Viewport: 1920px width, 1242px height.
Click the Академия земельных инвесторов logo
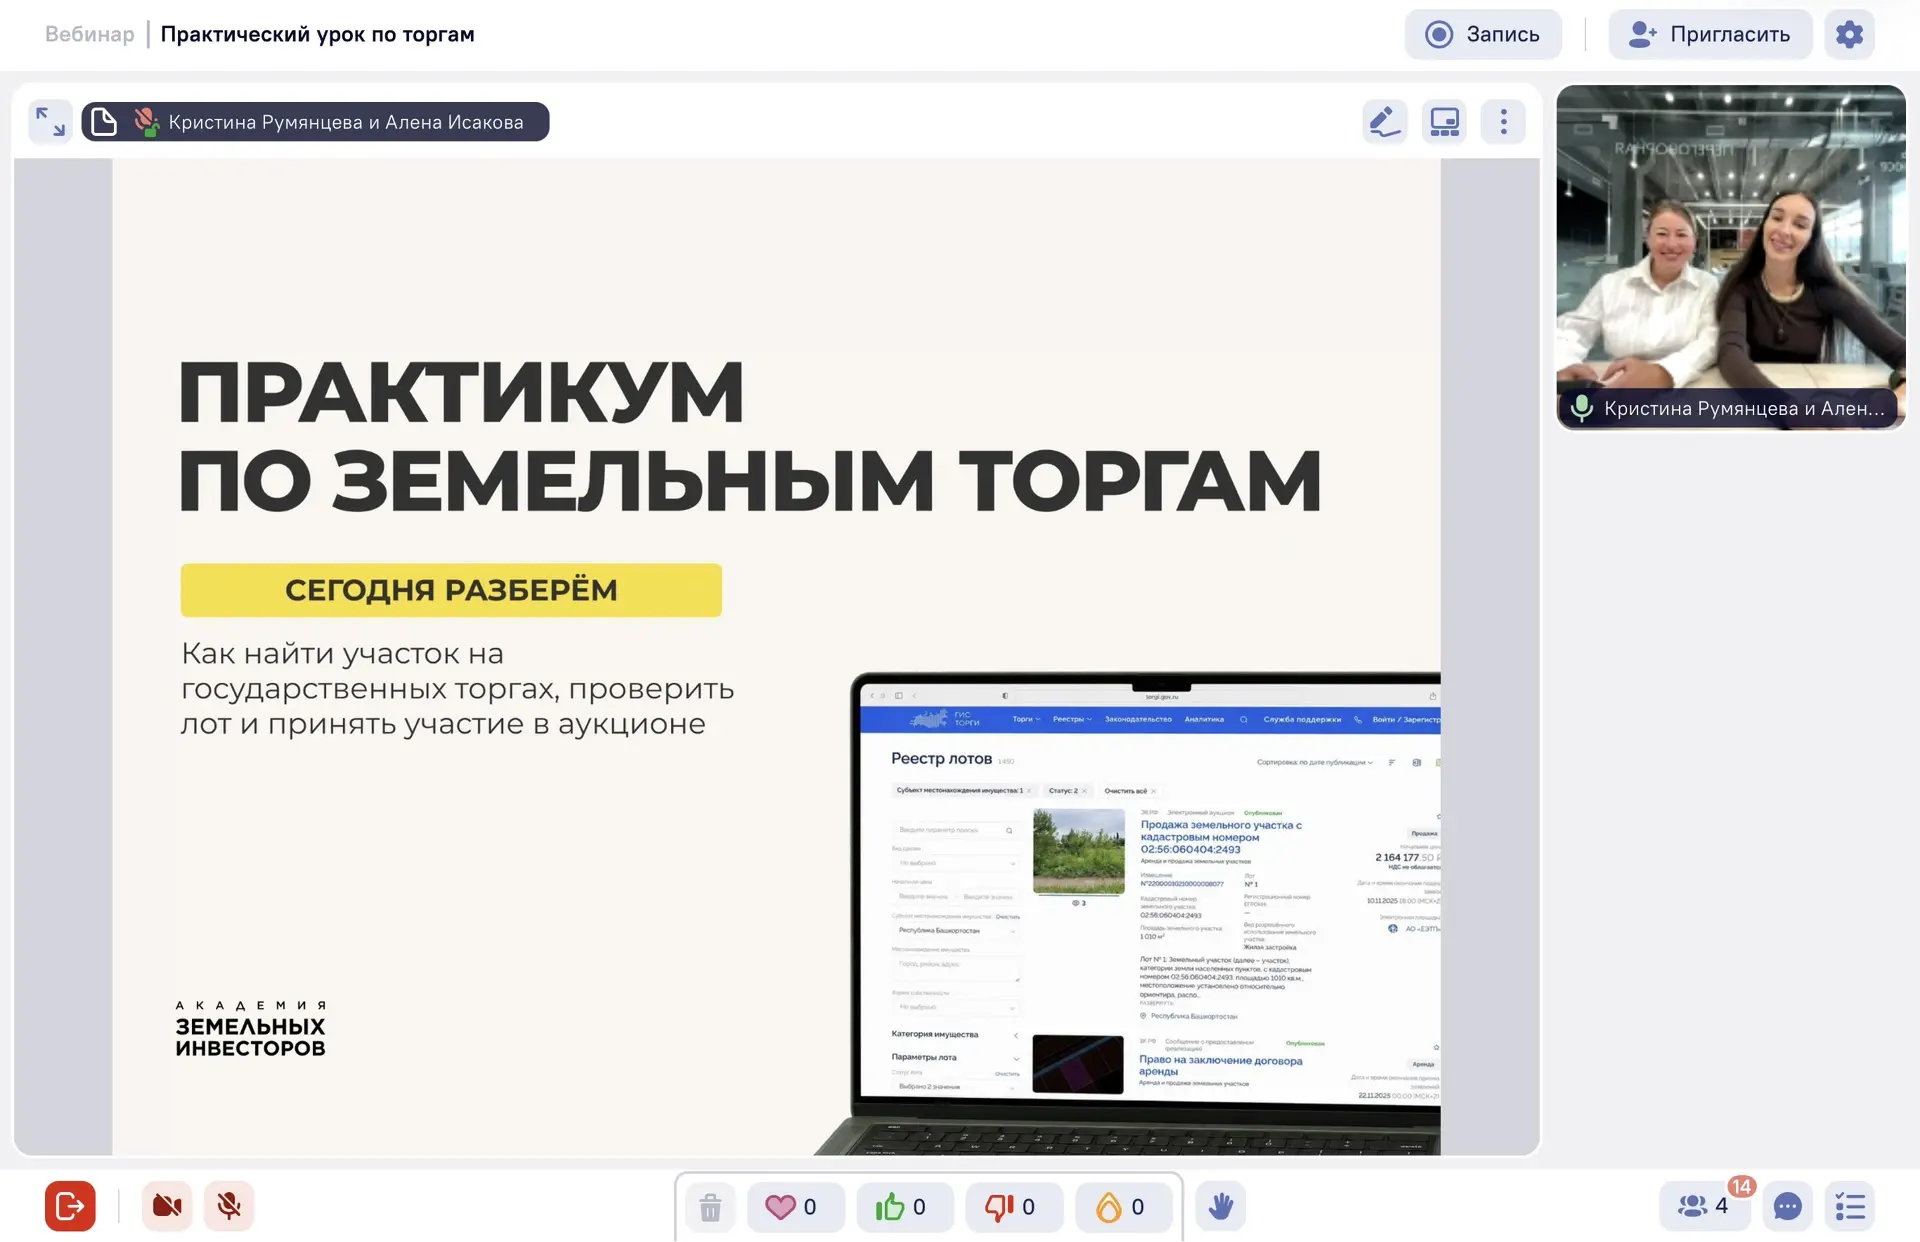click(x=250, y=1029)
